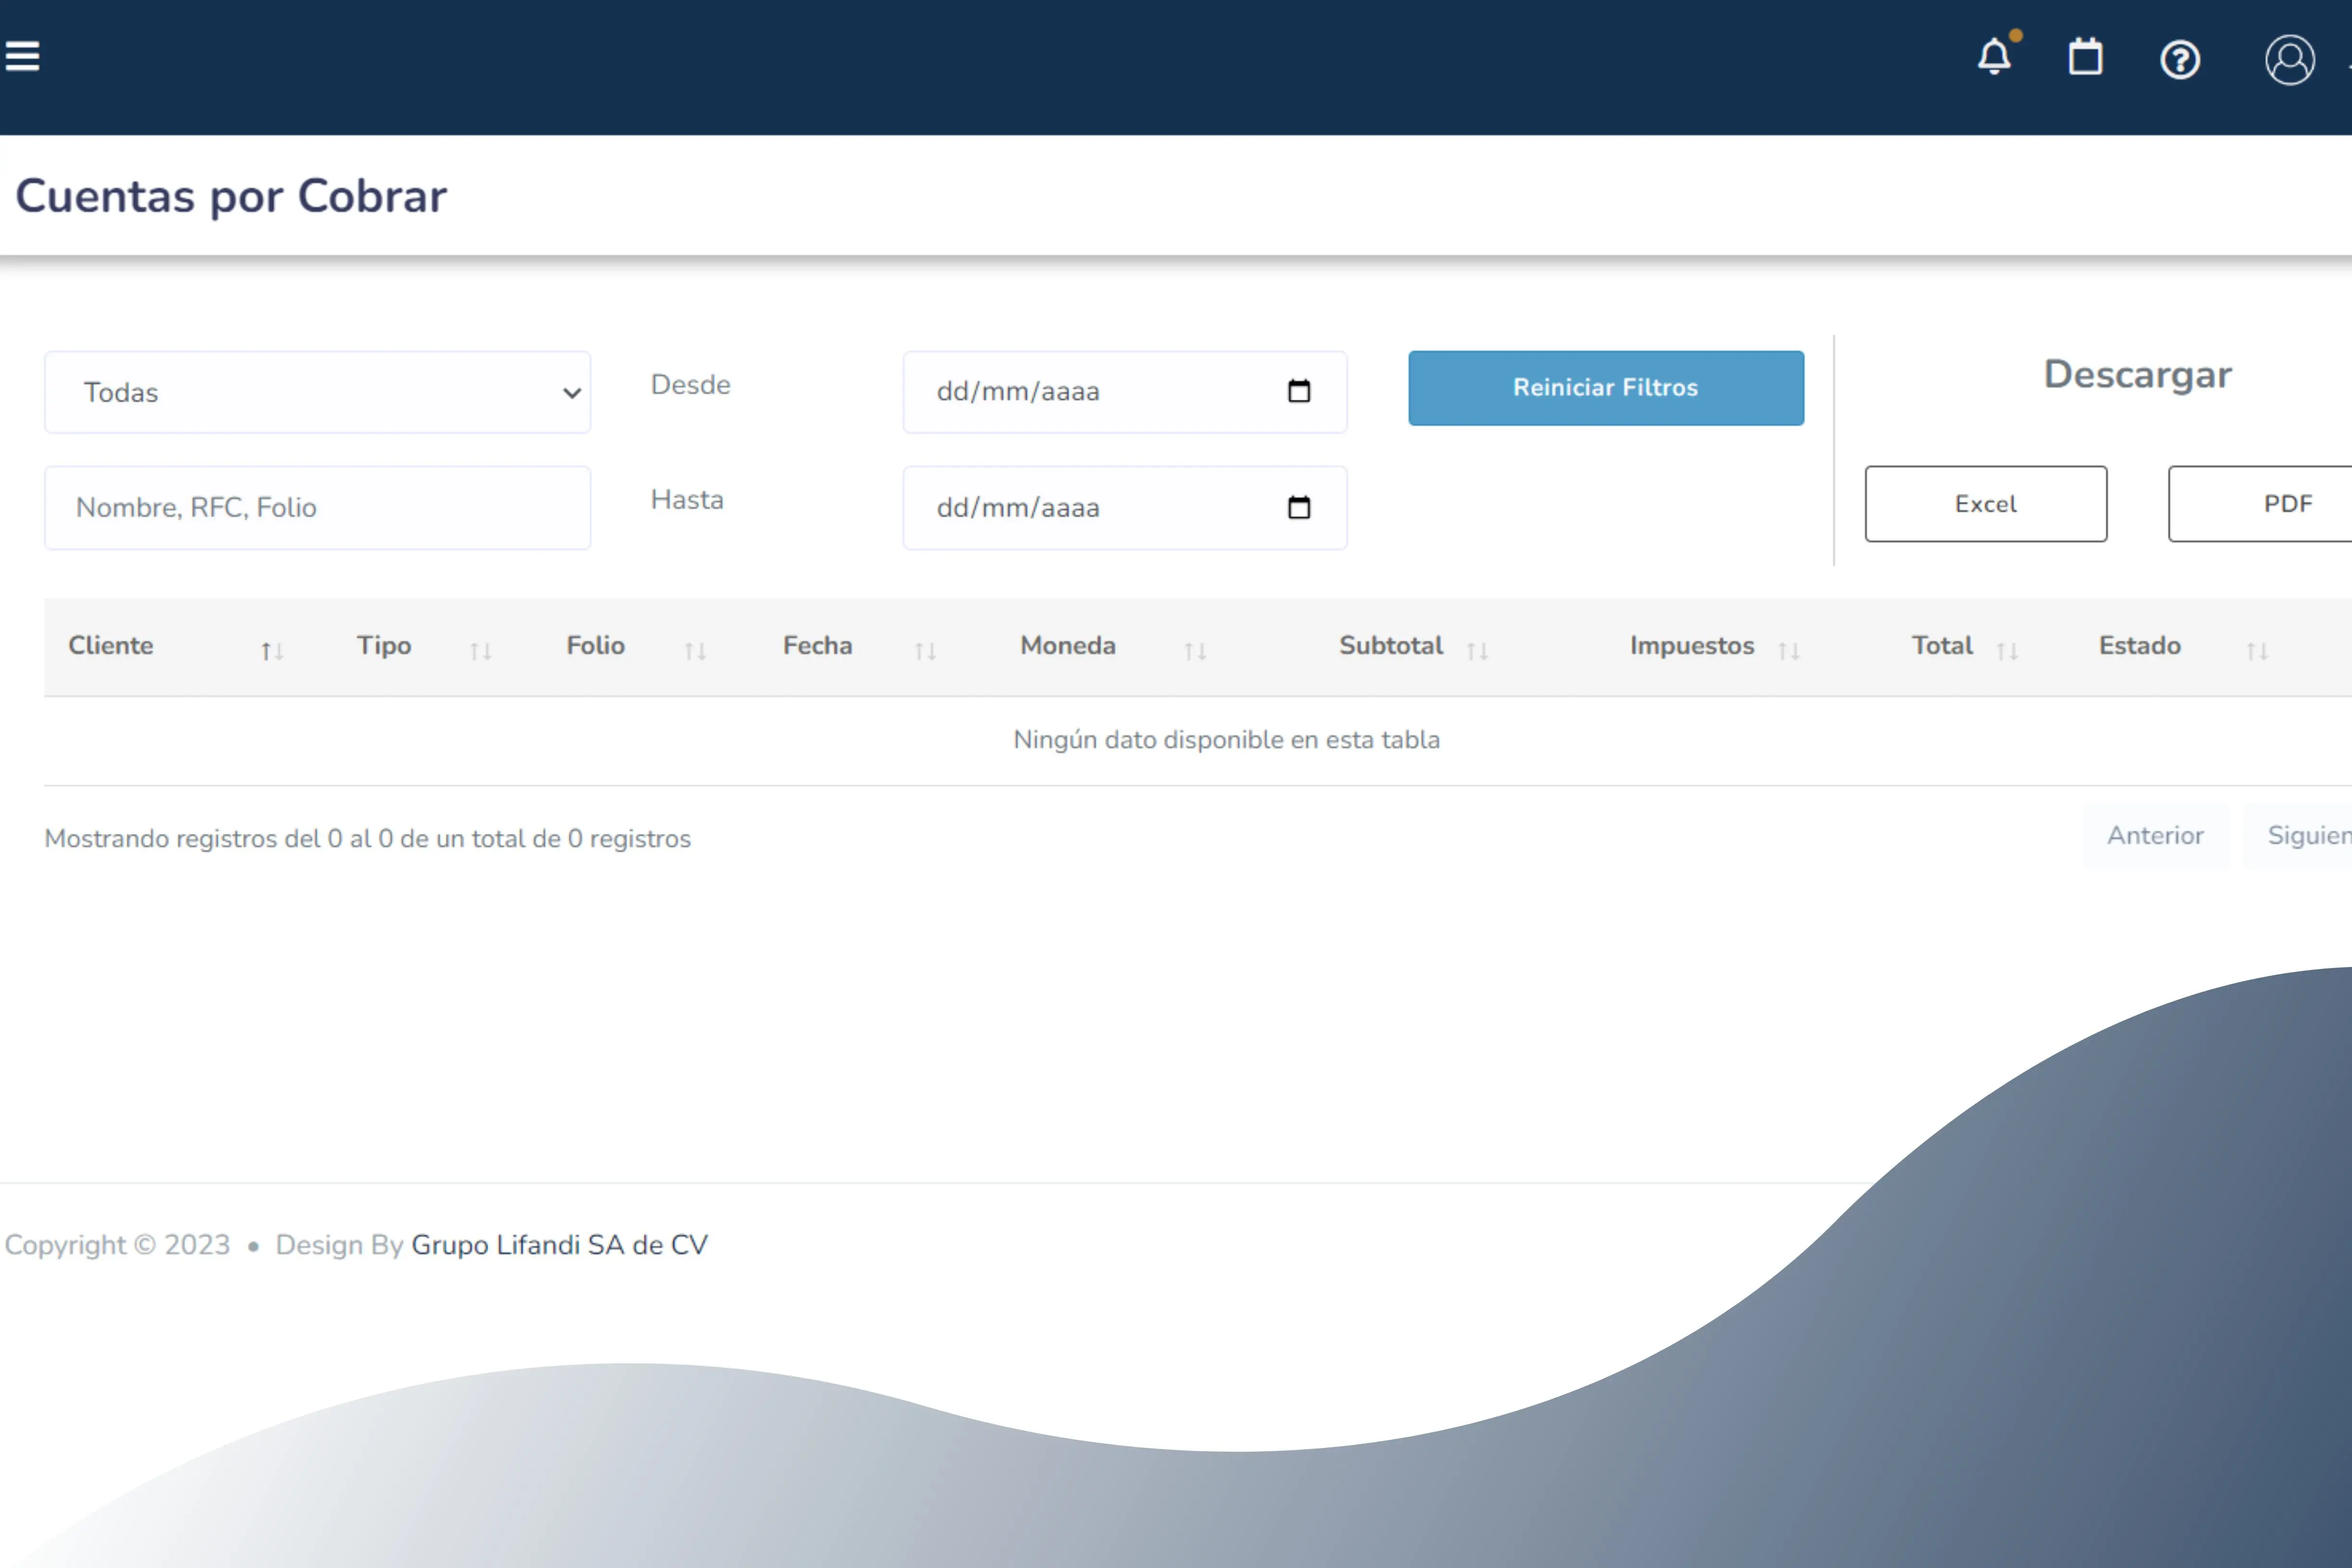Sort table by Folio column
Screen dimensions: 2352x1568
click(x=595, y=646)
